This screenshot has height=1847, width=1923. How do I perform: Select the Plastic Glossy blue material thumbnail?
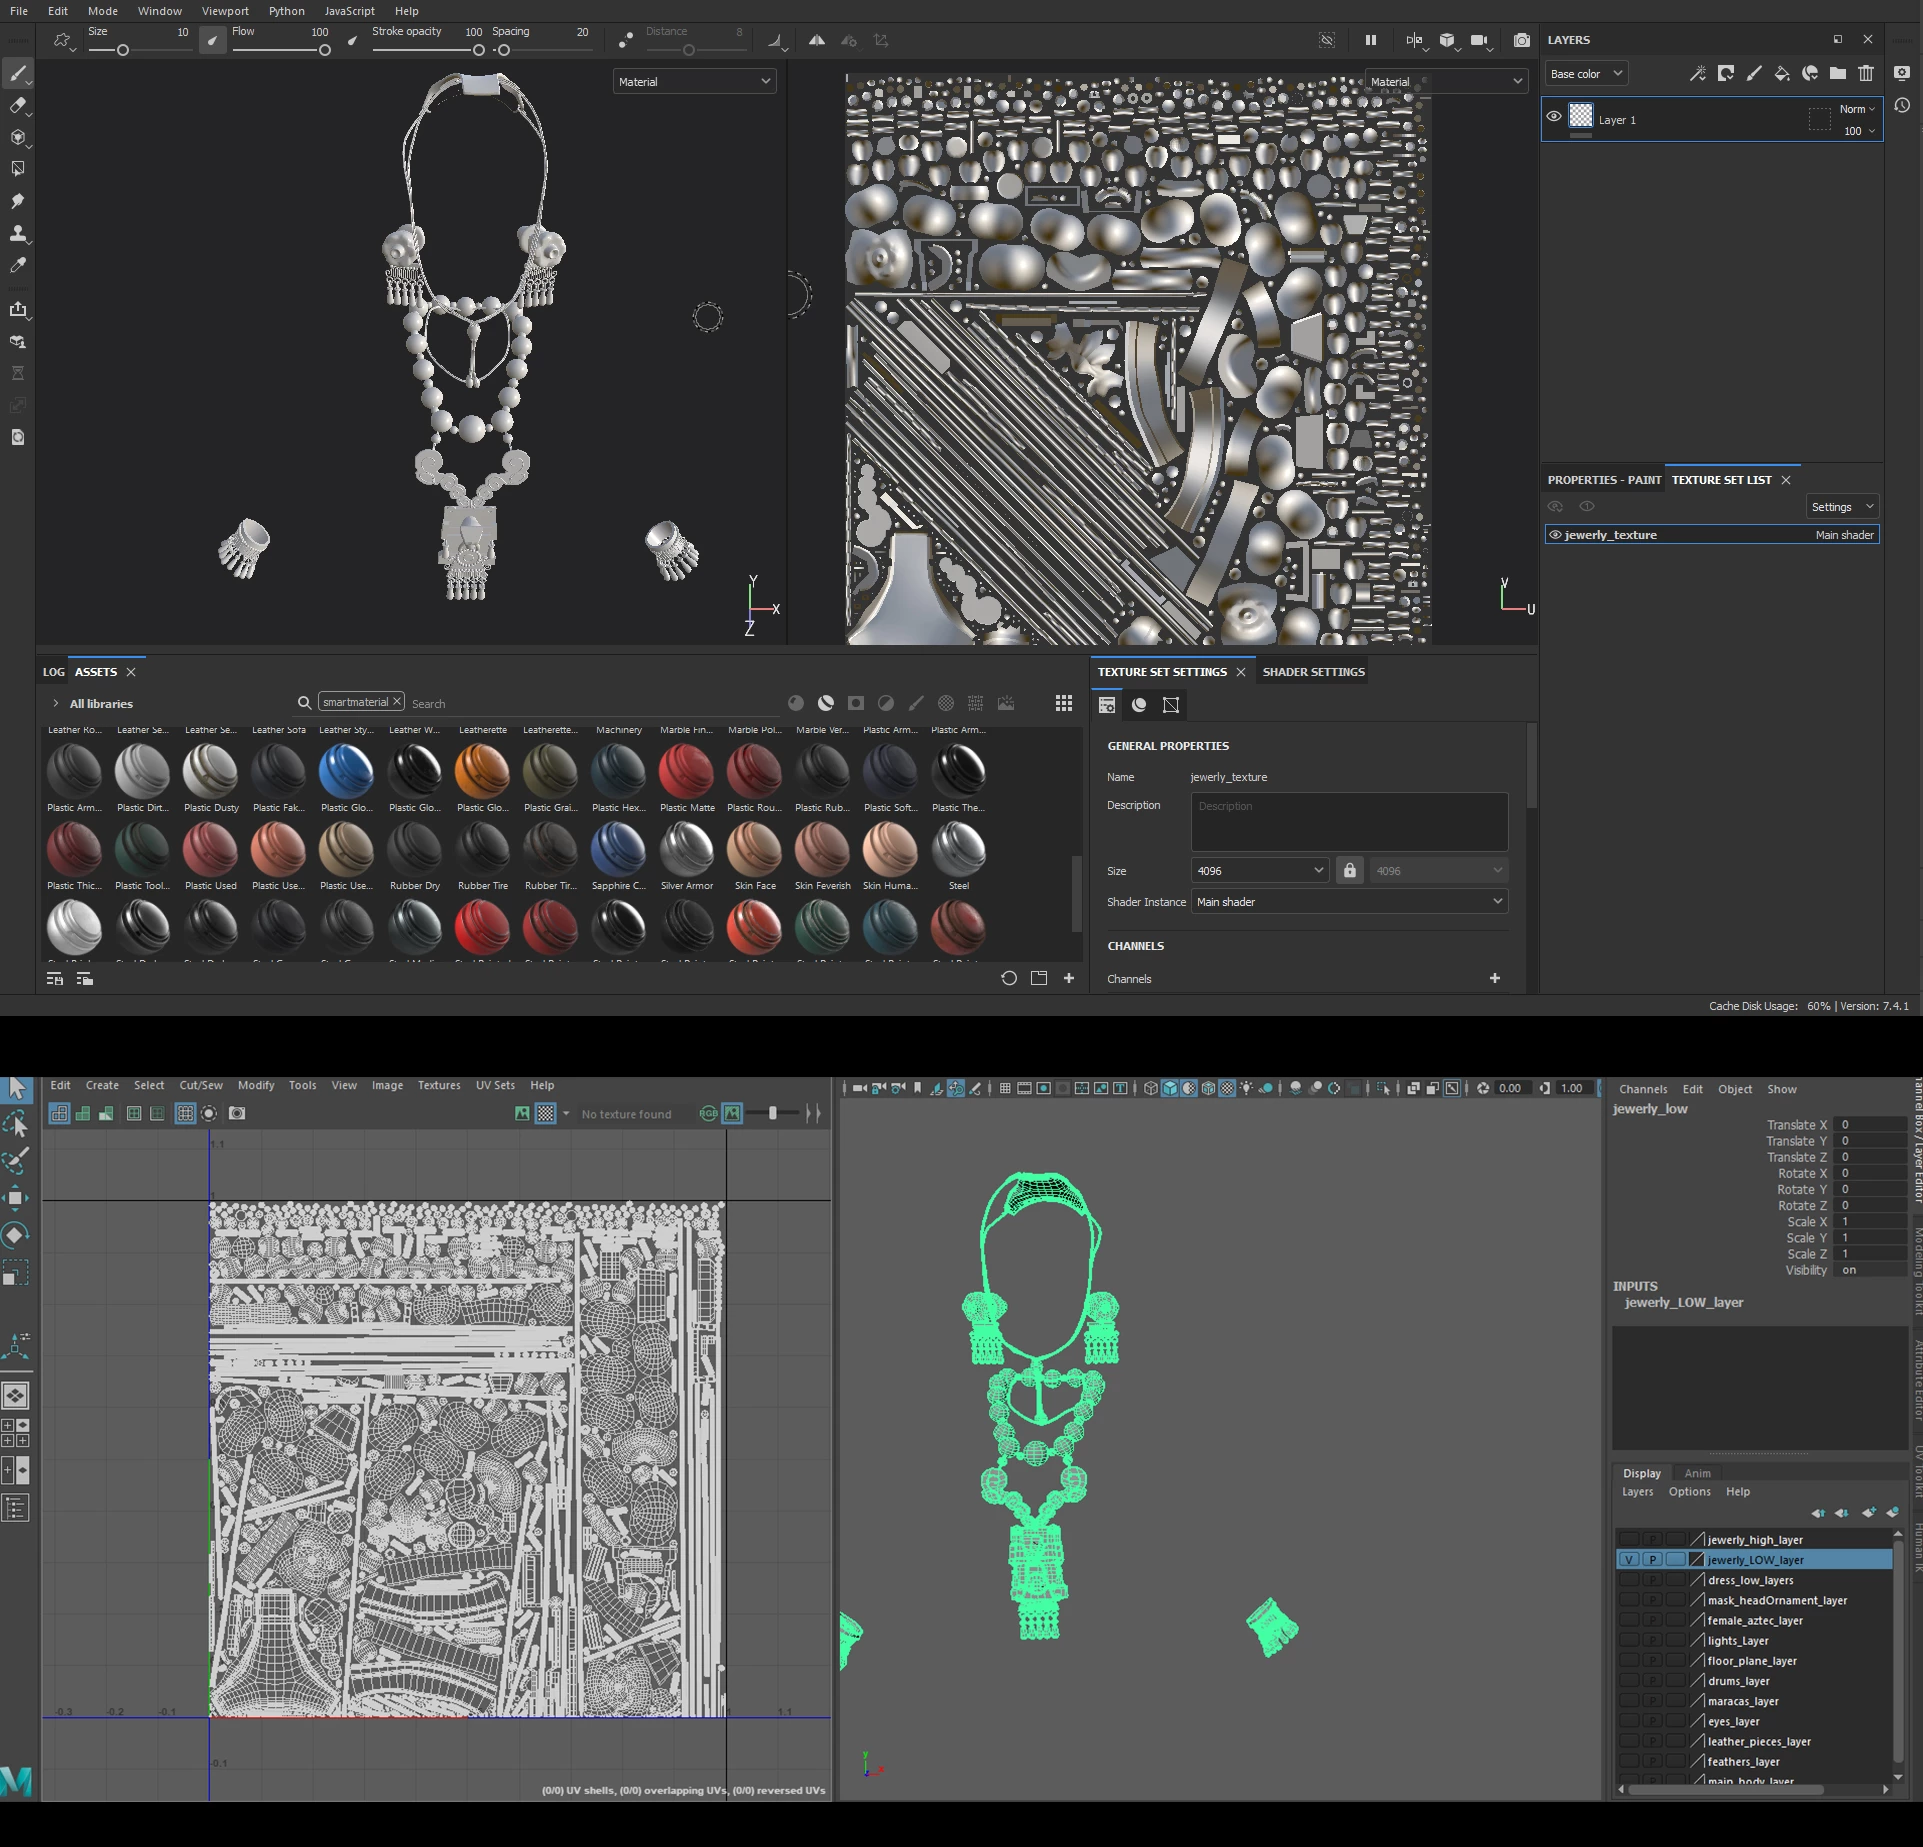pyautogui.click(x=346, y=771)
